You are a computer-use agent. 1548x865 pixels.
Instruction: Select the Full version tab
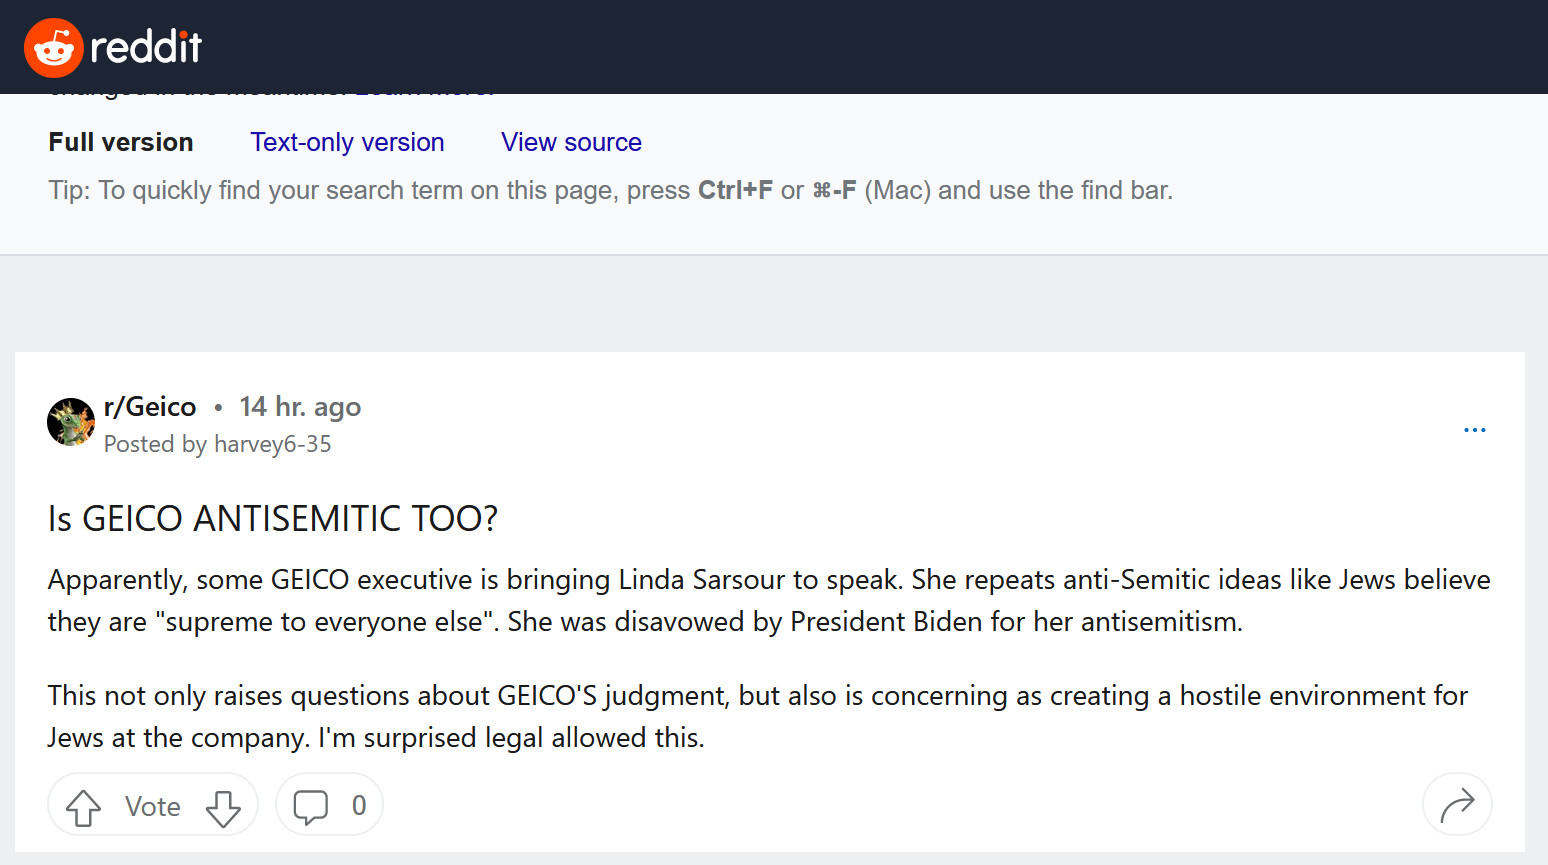pos(121,142)
